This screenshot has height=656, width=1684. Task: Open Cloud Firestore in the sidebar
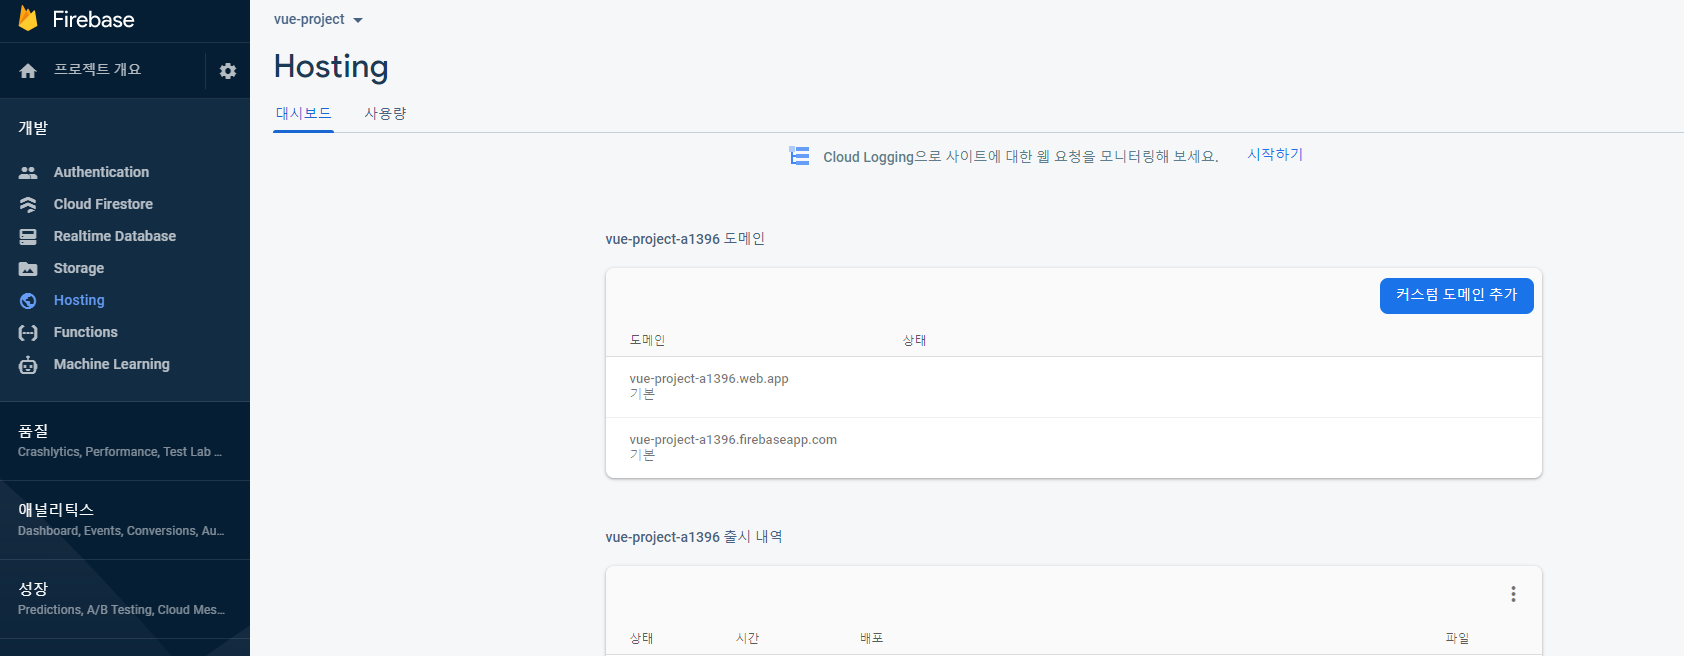coord(103,204)
